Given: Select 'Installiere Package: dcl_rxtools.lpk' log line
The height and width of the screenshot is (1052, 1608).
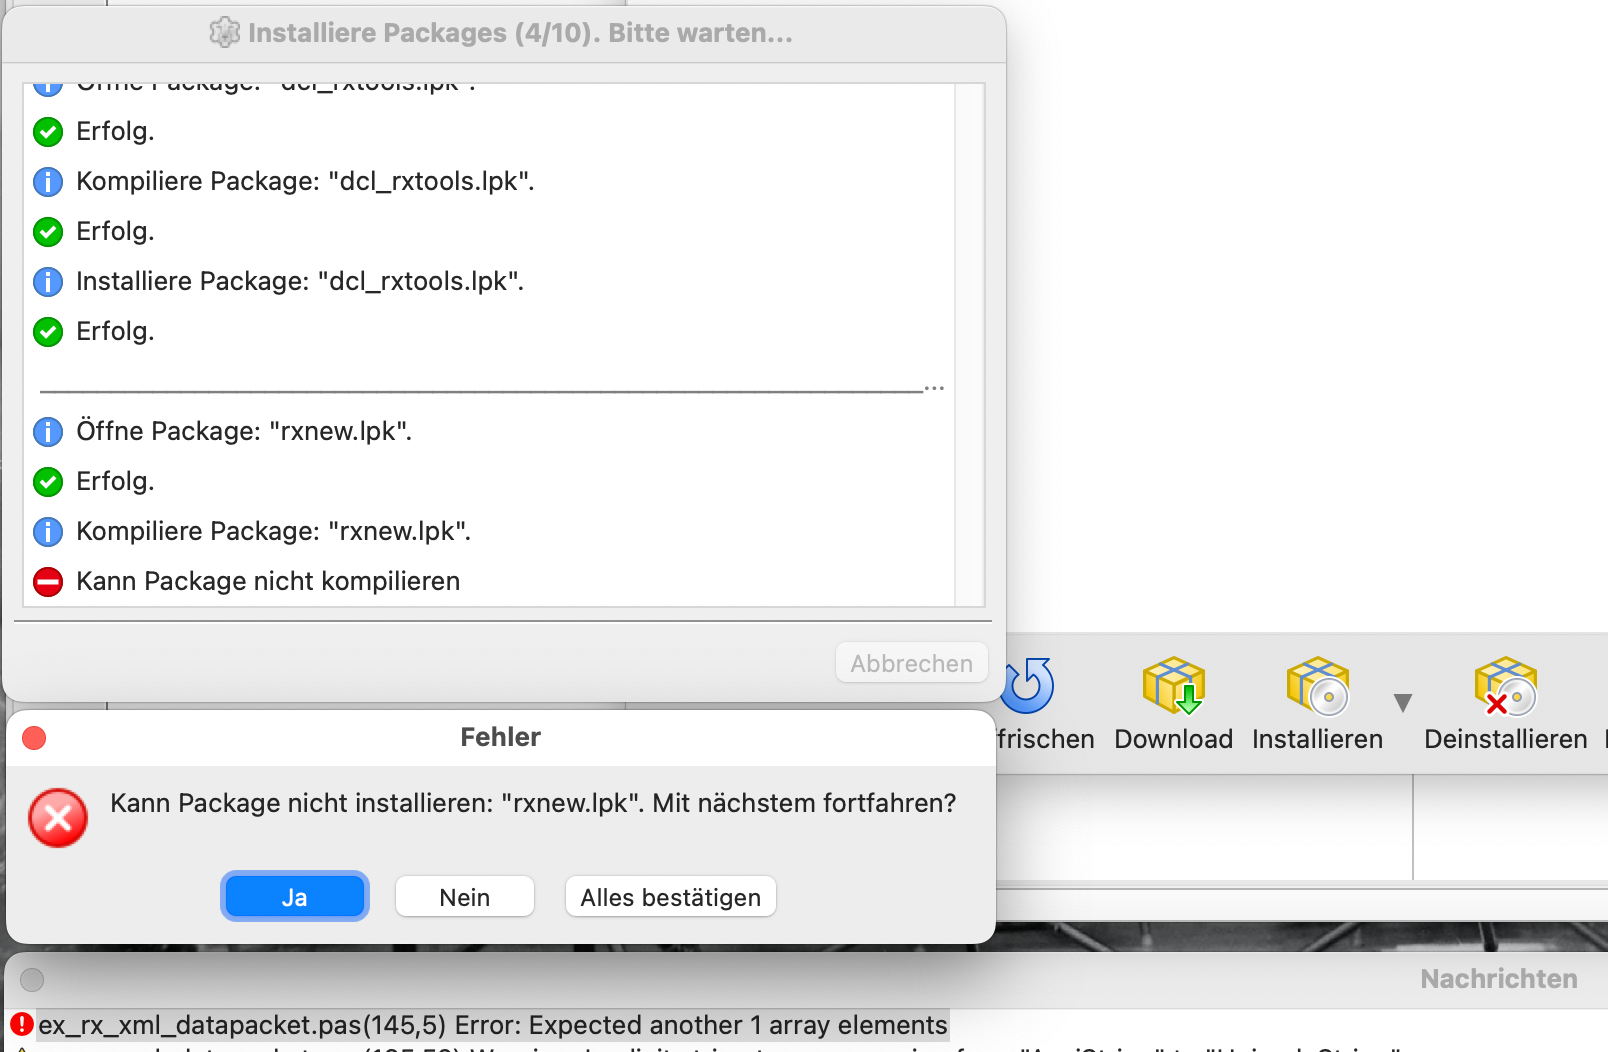Looking at the screenshot, I should [300, 281].
